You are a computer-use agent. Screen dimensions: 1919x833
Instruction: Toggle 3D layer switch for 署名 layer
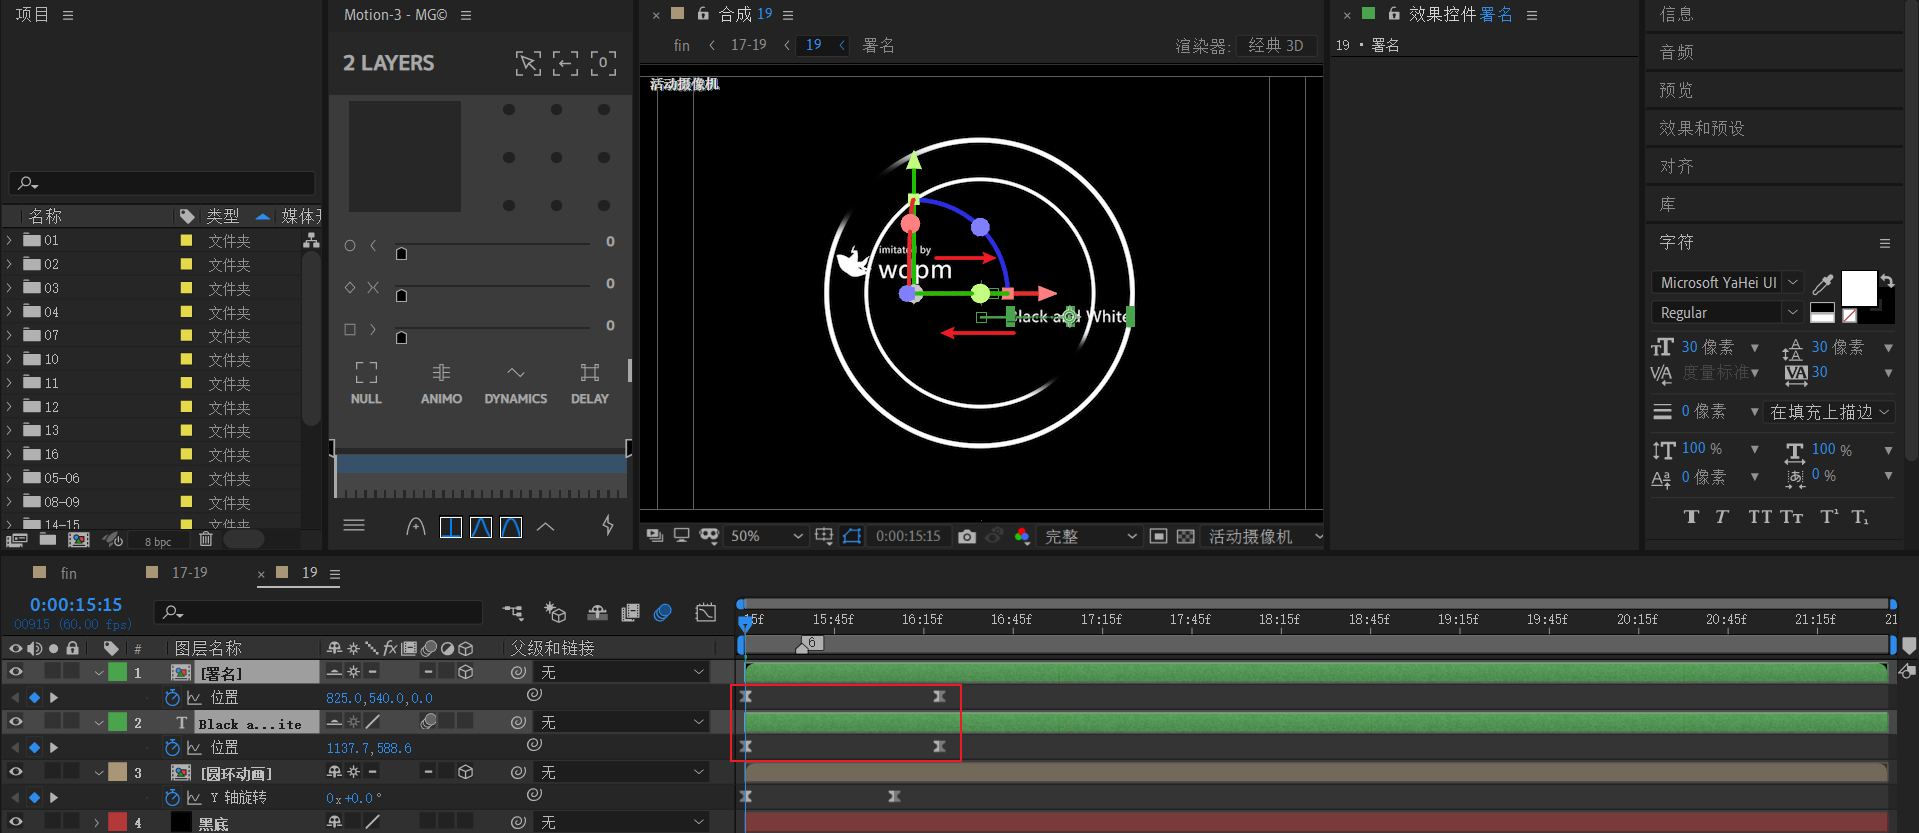point(466,672)
